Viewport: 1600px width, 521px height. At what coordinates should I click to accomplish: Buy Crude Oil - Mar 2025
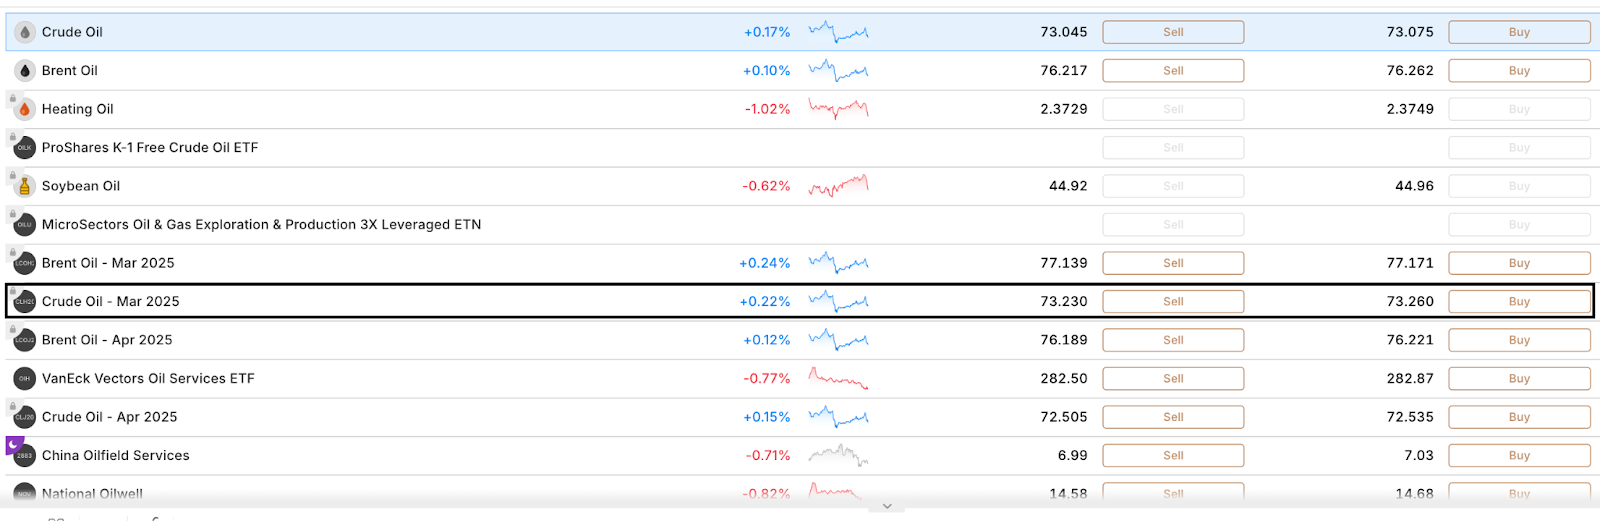(x=1519, y=302)
